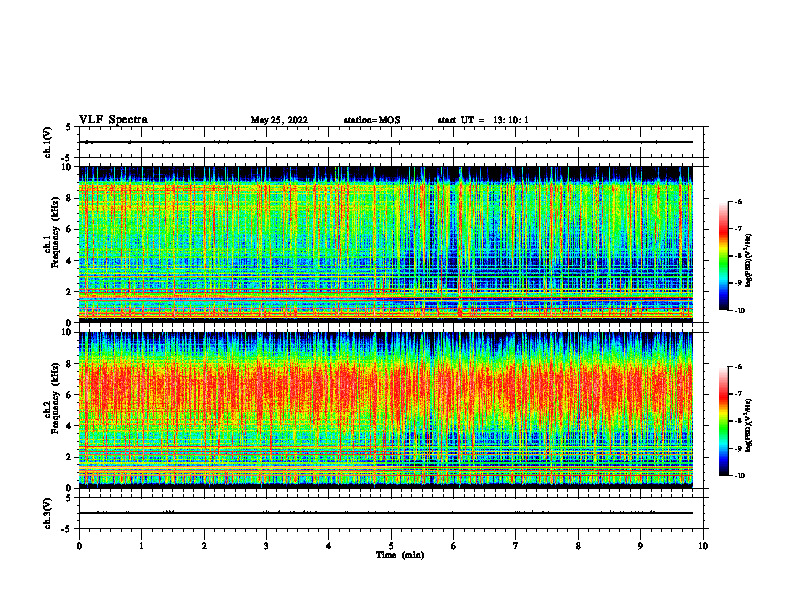Click the ch.3 voltage waveform trace

(386, 513)
